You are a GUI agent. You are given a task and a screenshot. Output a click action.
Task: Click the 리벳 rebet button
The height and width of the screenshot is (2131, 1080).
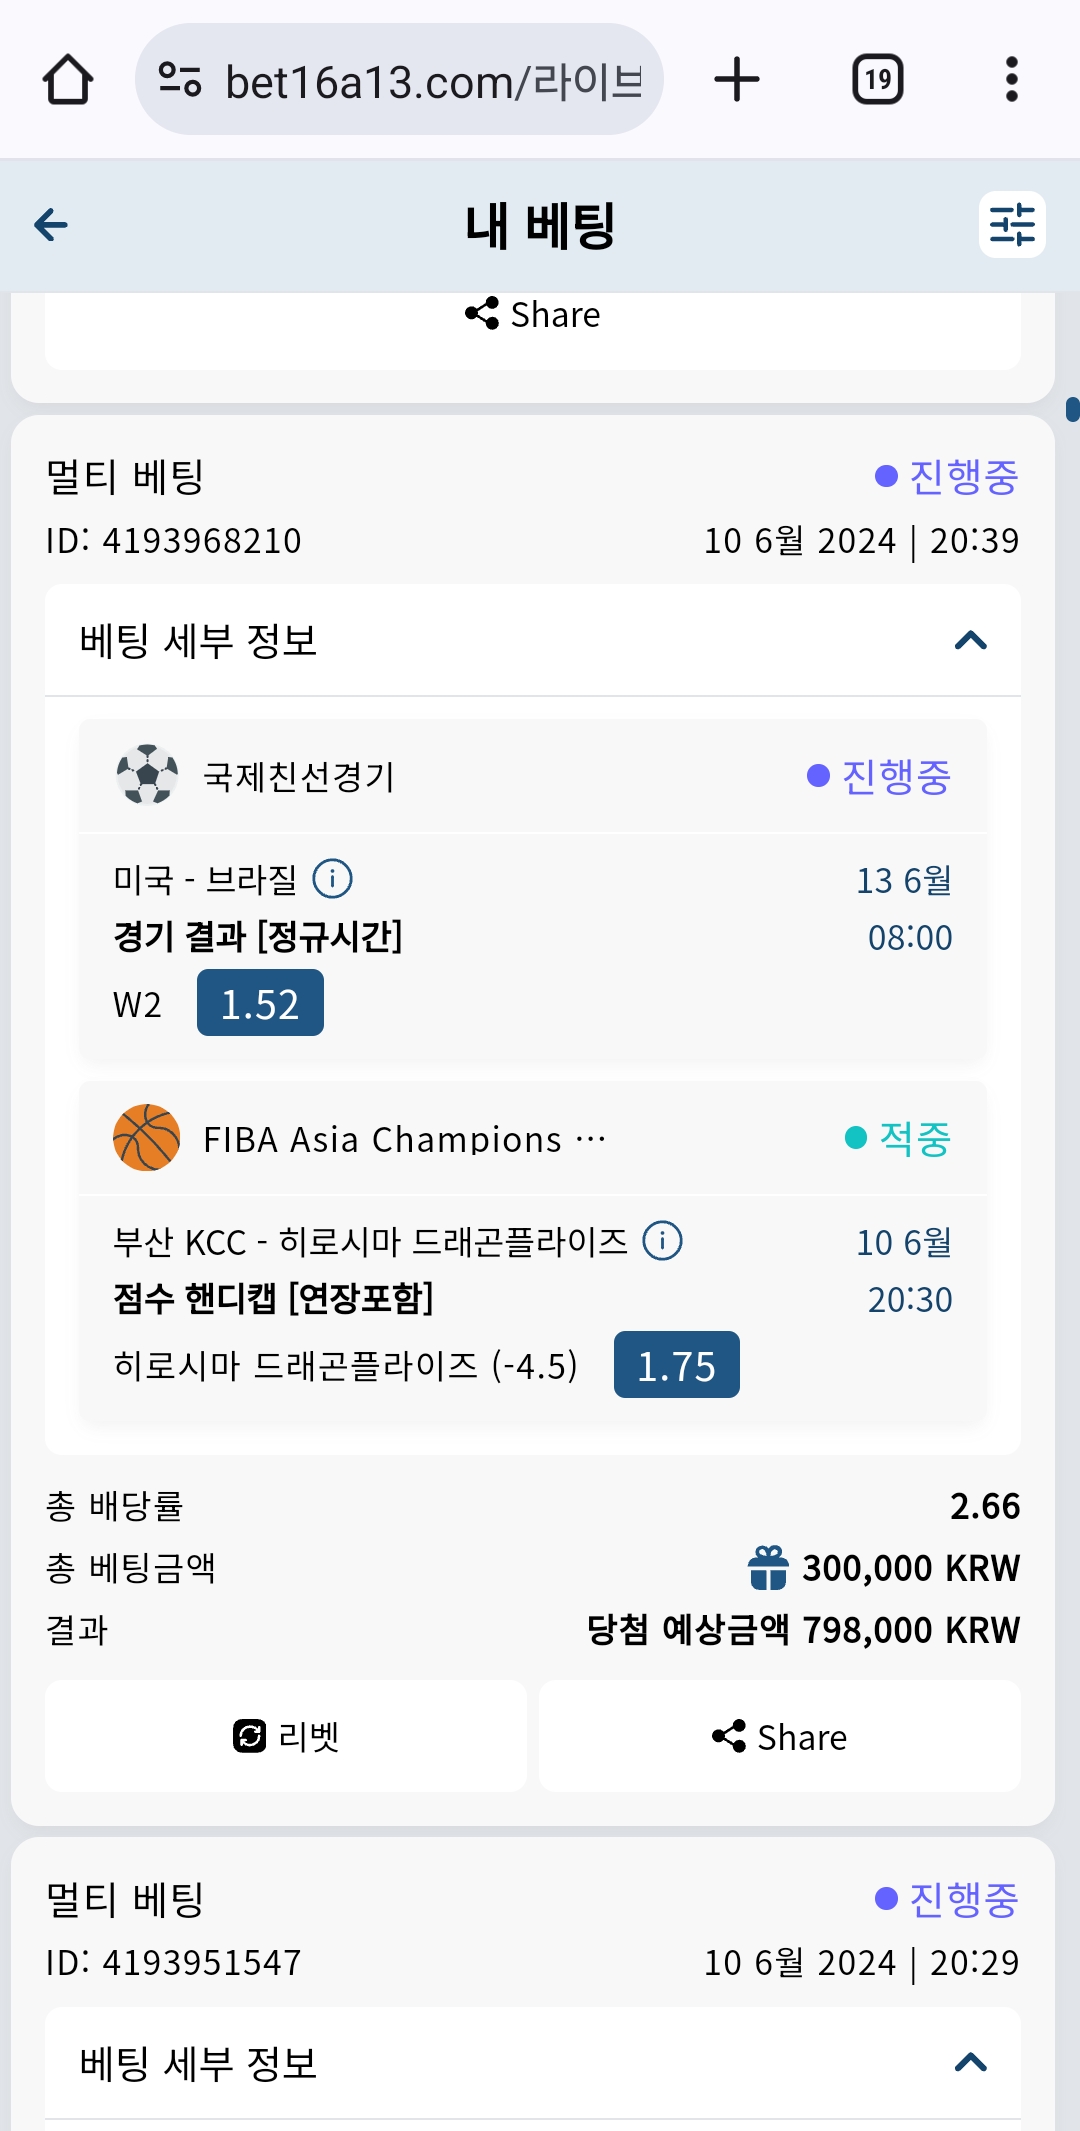286,1736
